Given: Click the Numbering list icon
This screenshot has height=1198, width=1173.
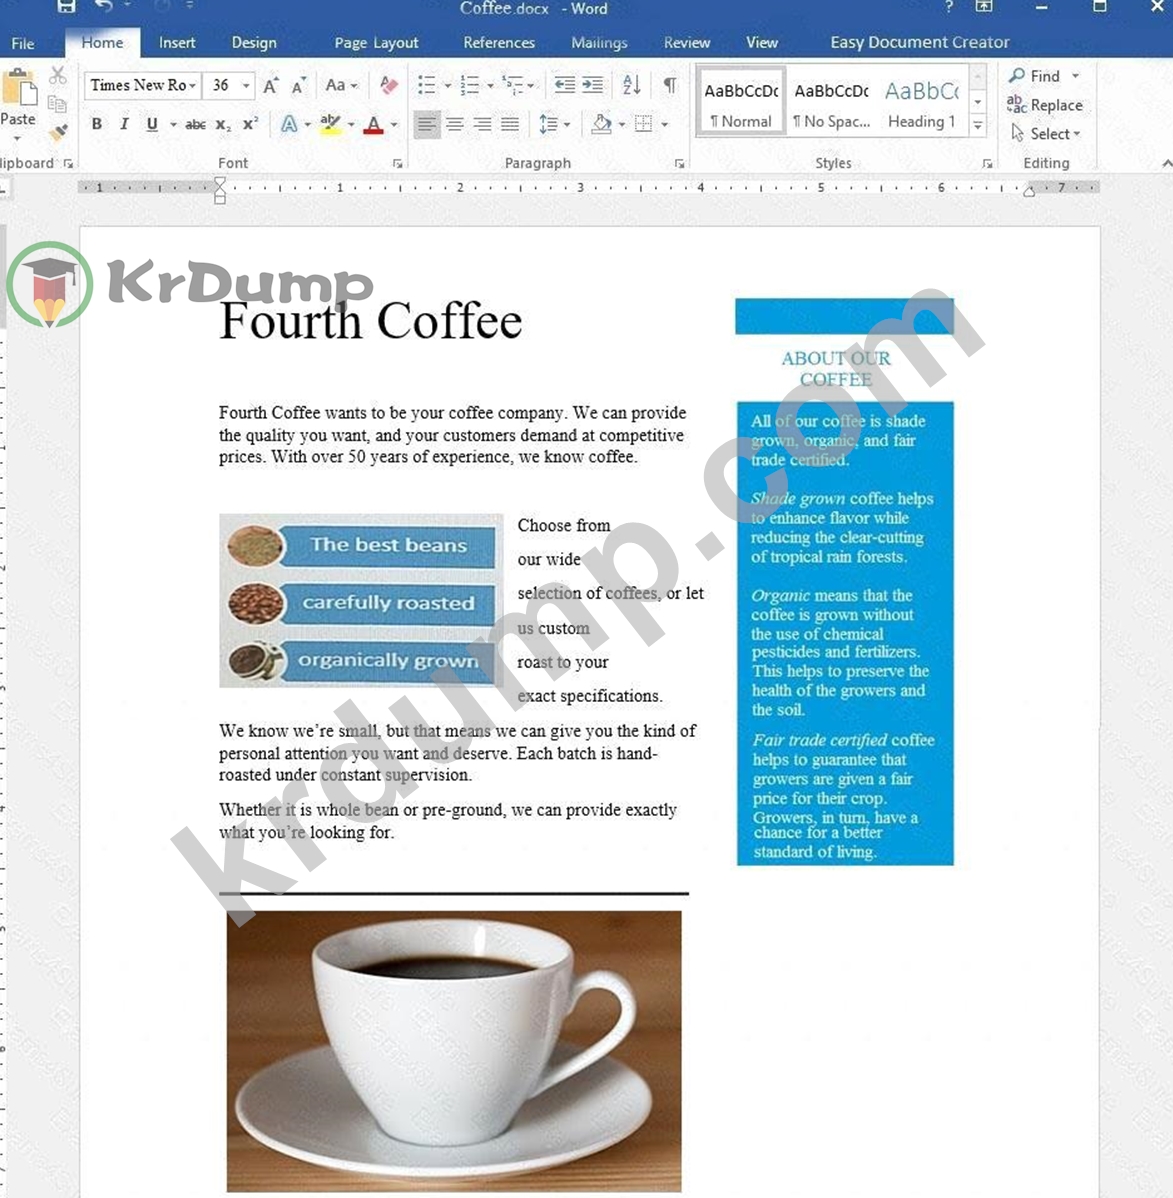Looking at the screenshot, I should [x=470, y=86].
